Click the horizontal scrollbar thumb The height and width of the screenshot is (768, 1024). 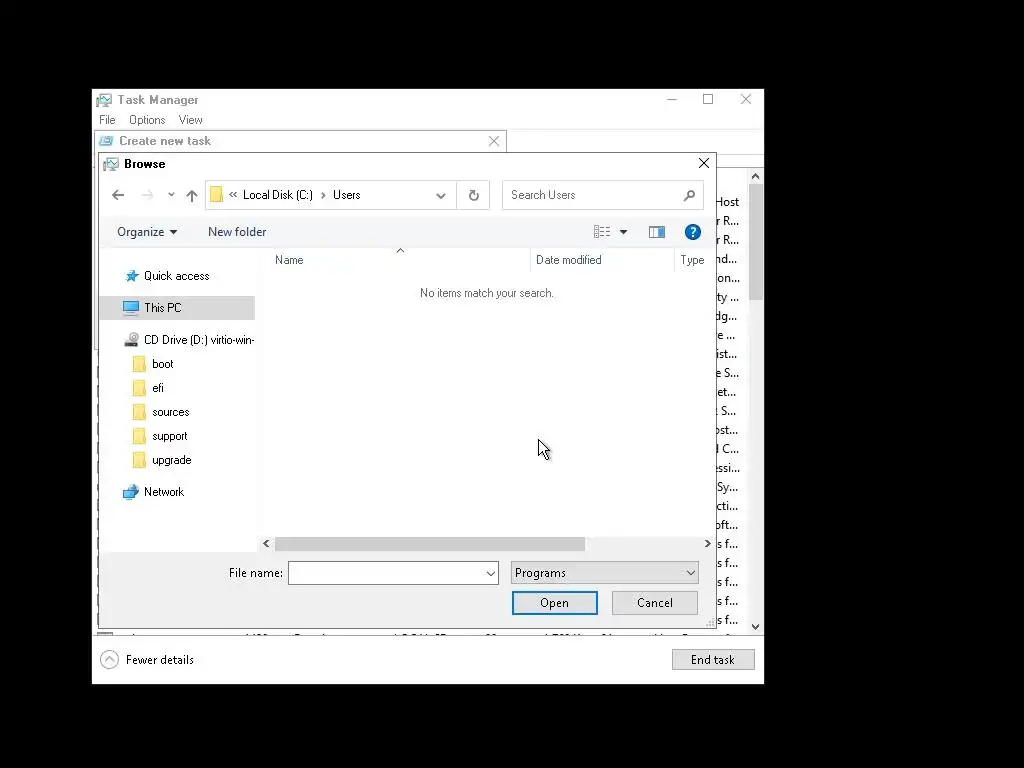[430, 543]
